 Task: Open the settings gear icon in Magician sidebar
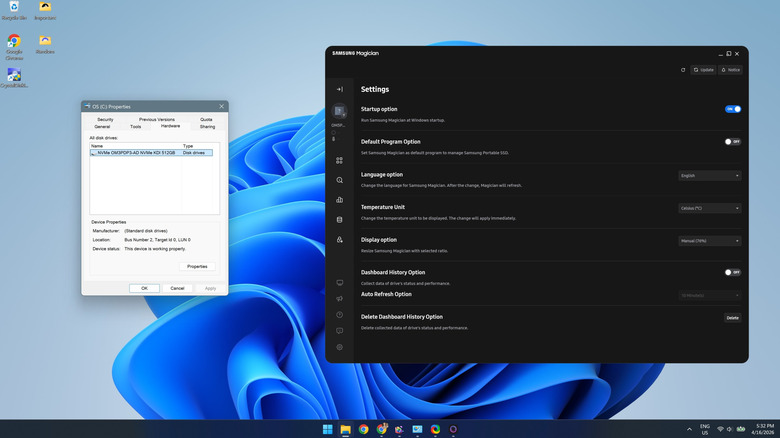(339, 347)
